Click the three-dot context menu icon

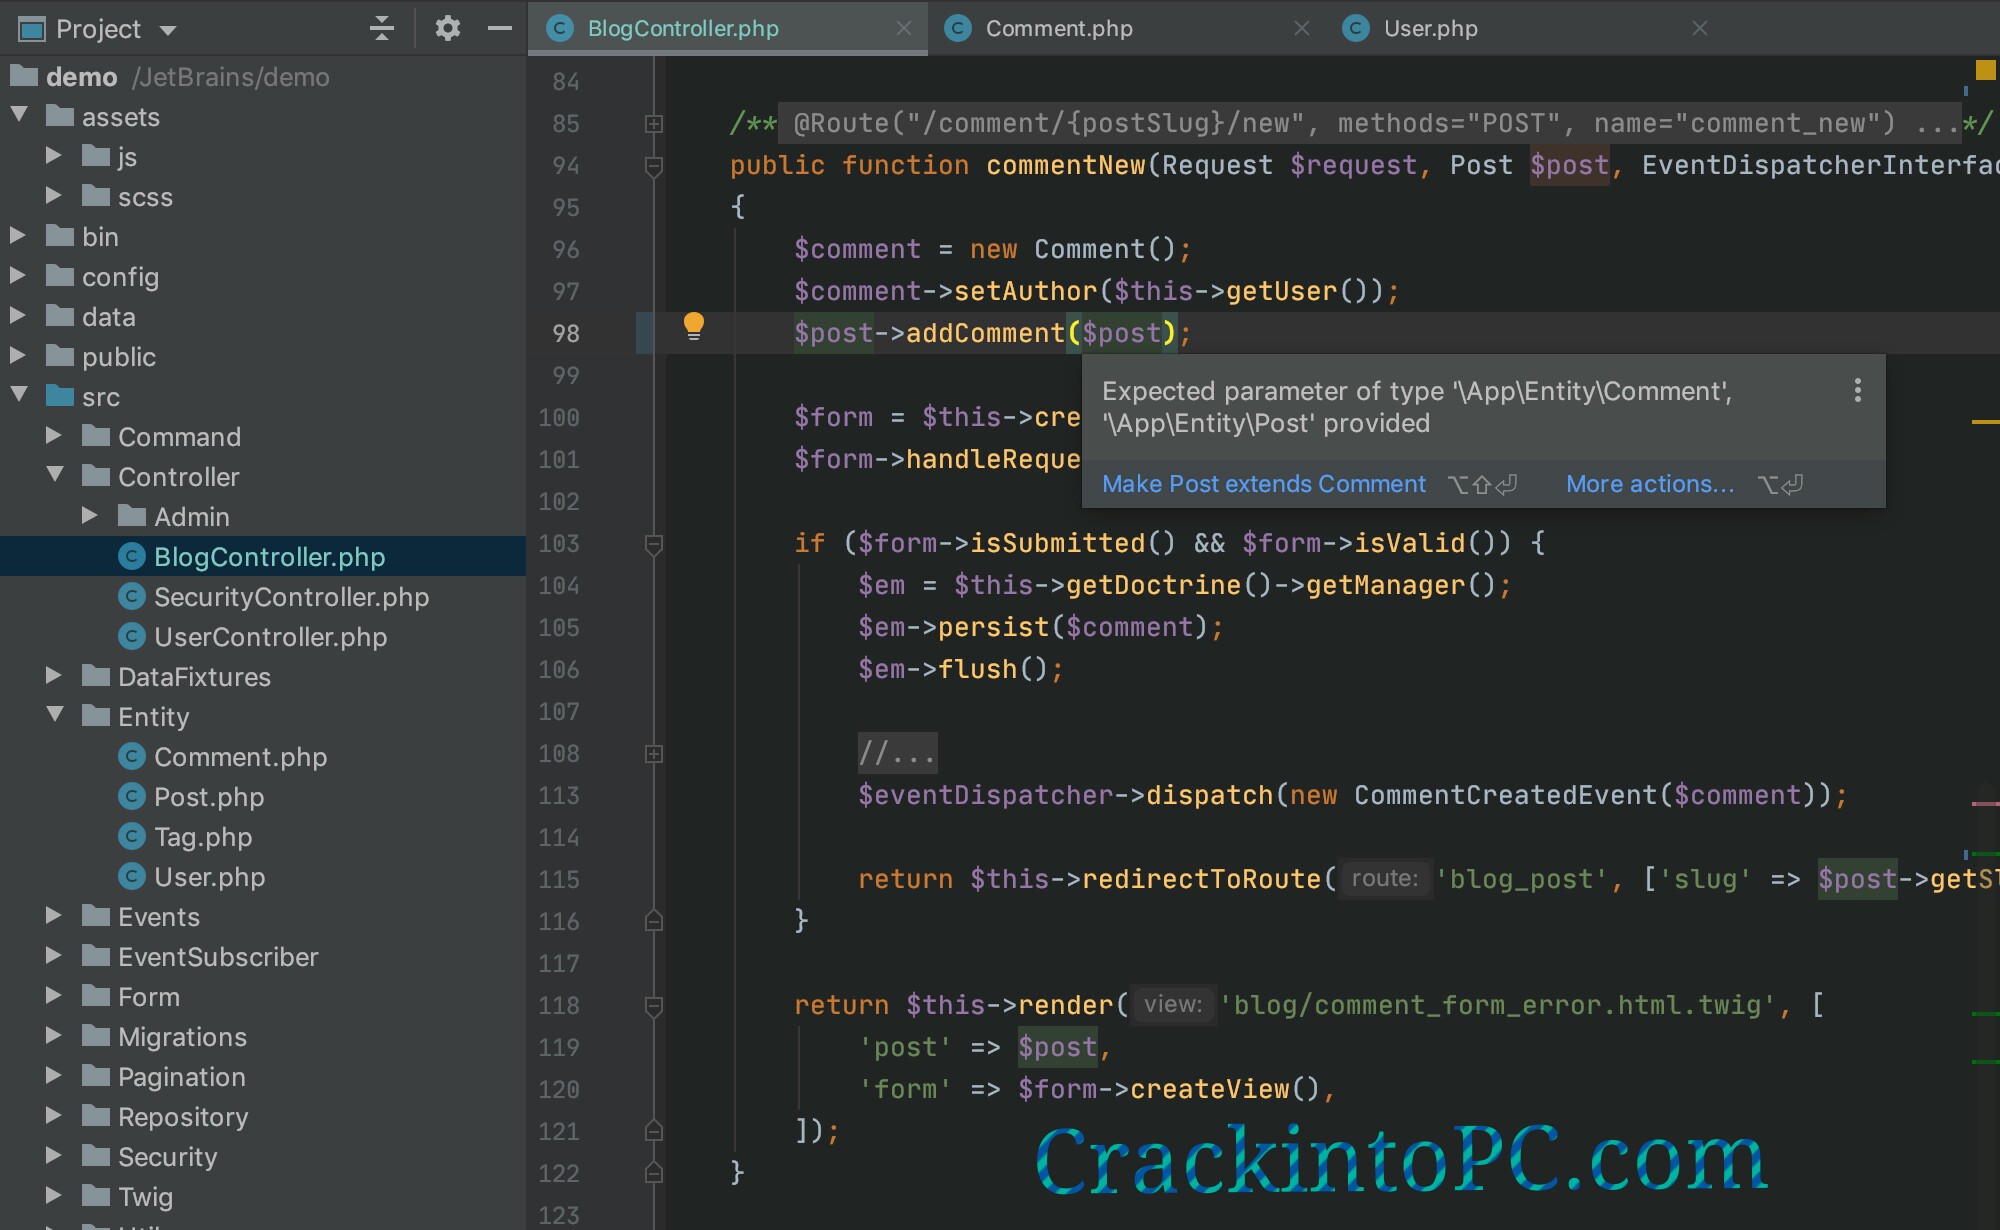click(x=1857, y=390)
